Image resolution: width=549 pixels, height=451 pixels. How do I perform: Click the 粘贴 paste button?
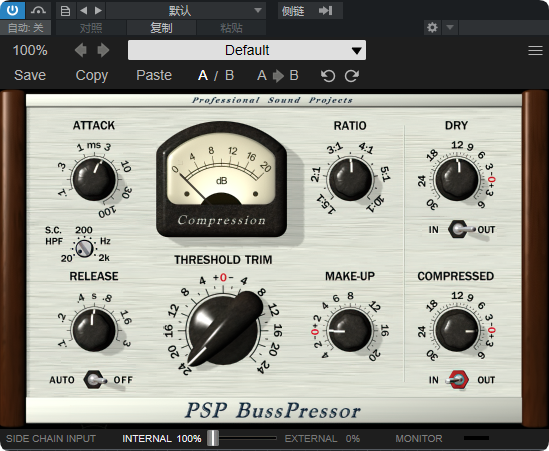point(231,28)
